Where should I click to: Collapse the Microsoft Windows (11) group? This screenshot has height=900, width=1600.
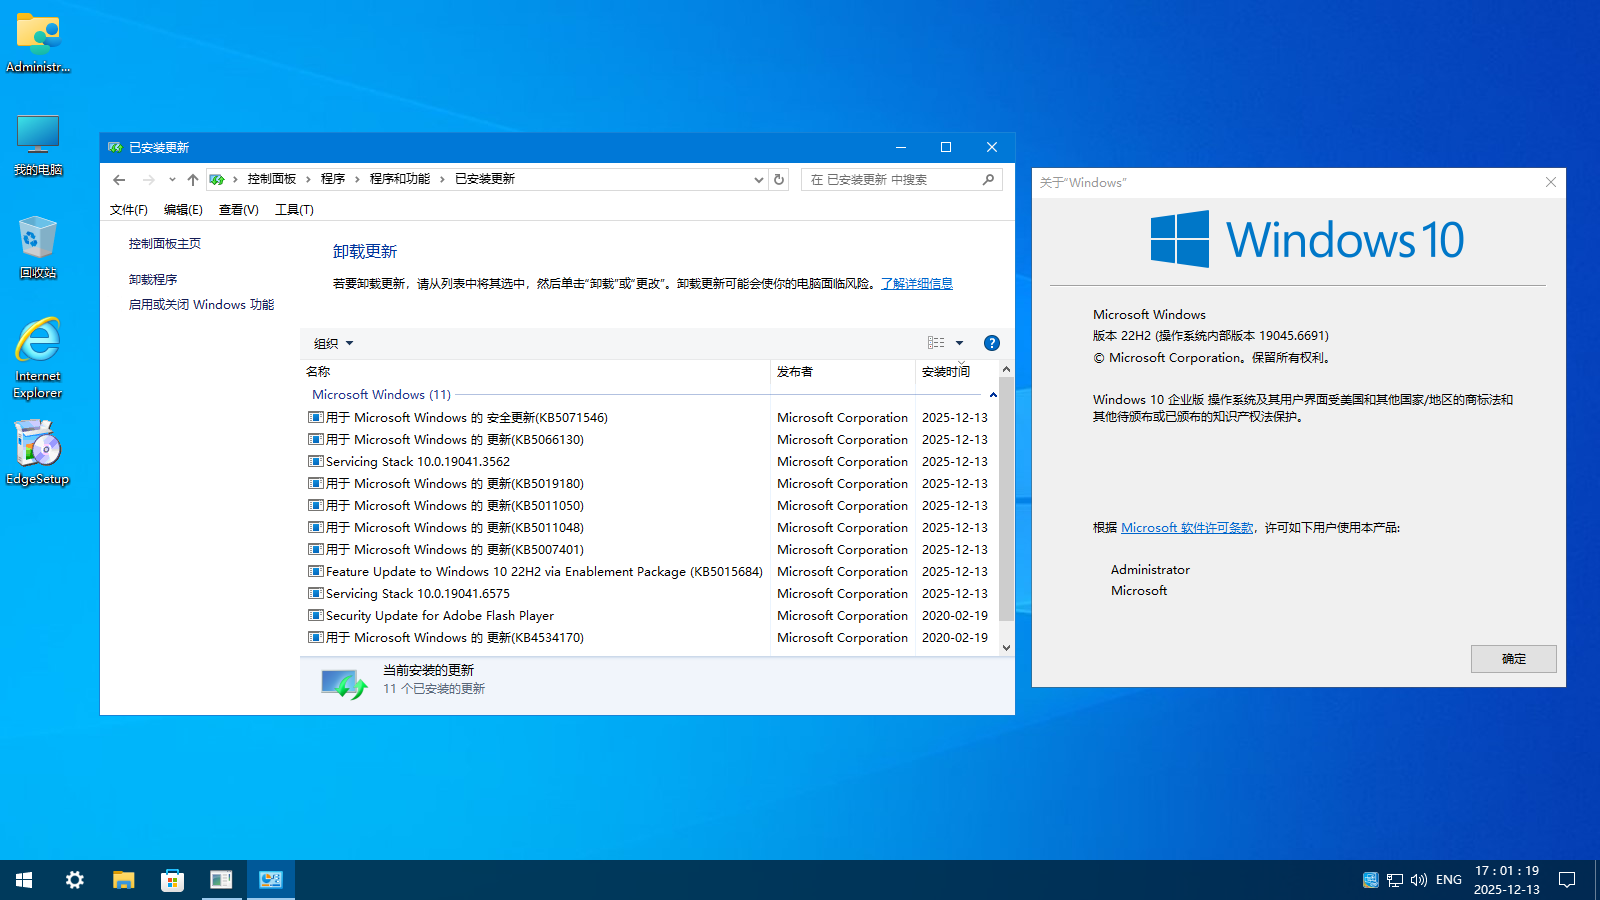pyautogui.click(x=993, y=395)
